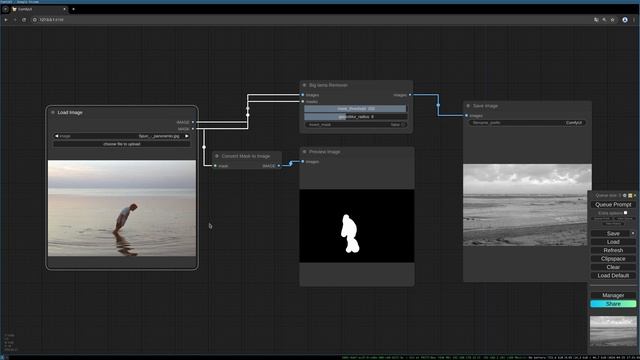This screenshot has width=640, height=360.
Task: Collapse the Preview Image node via its dot
Action: coord(304,151)
